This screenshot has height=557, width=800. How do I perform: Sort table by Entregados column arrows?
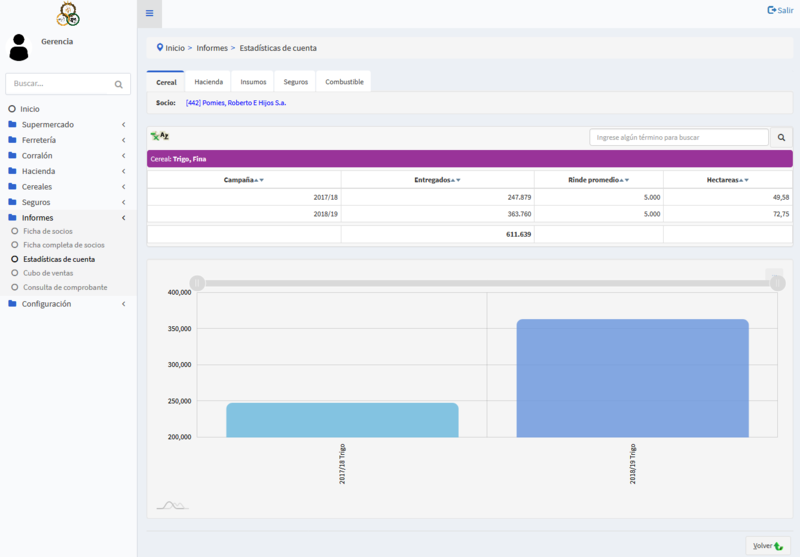(x=456, y=180)
